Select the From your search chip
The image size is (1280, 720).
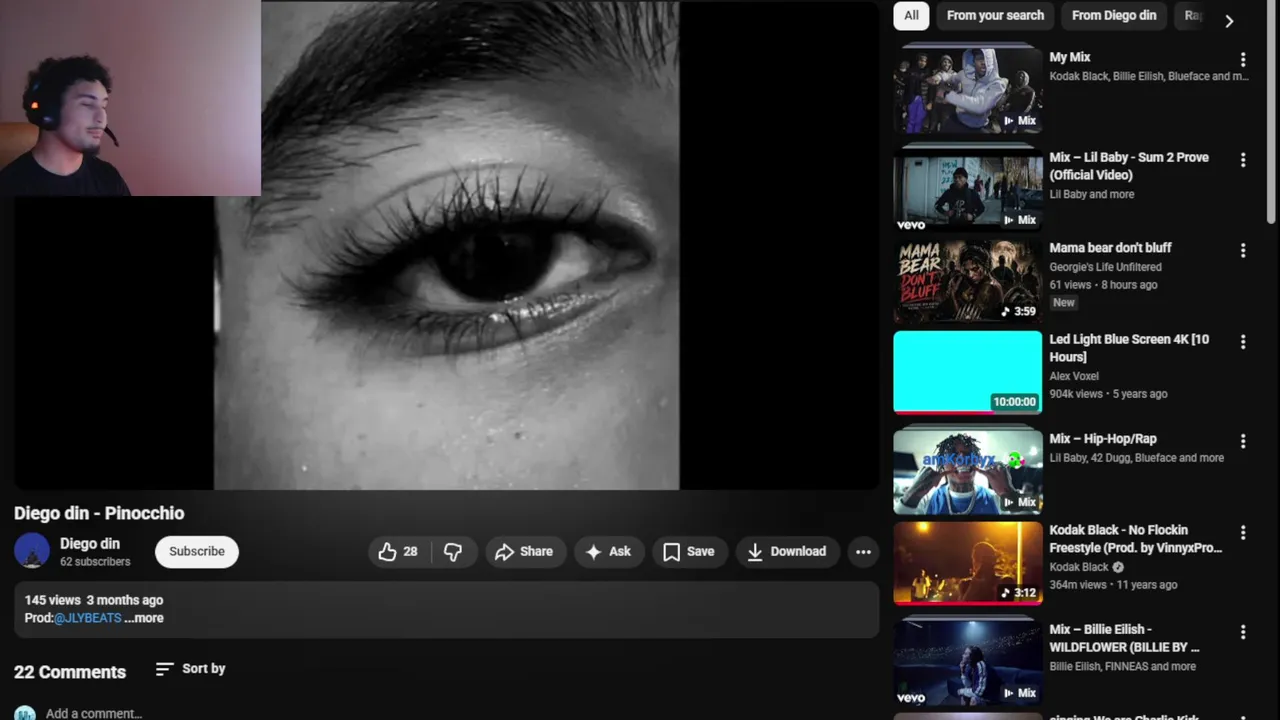tap(995, 15)
